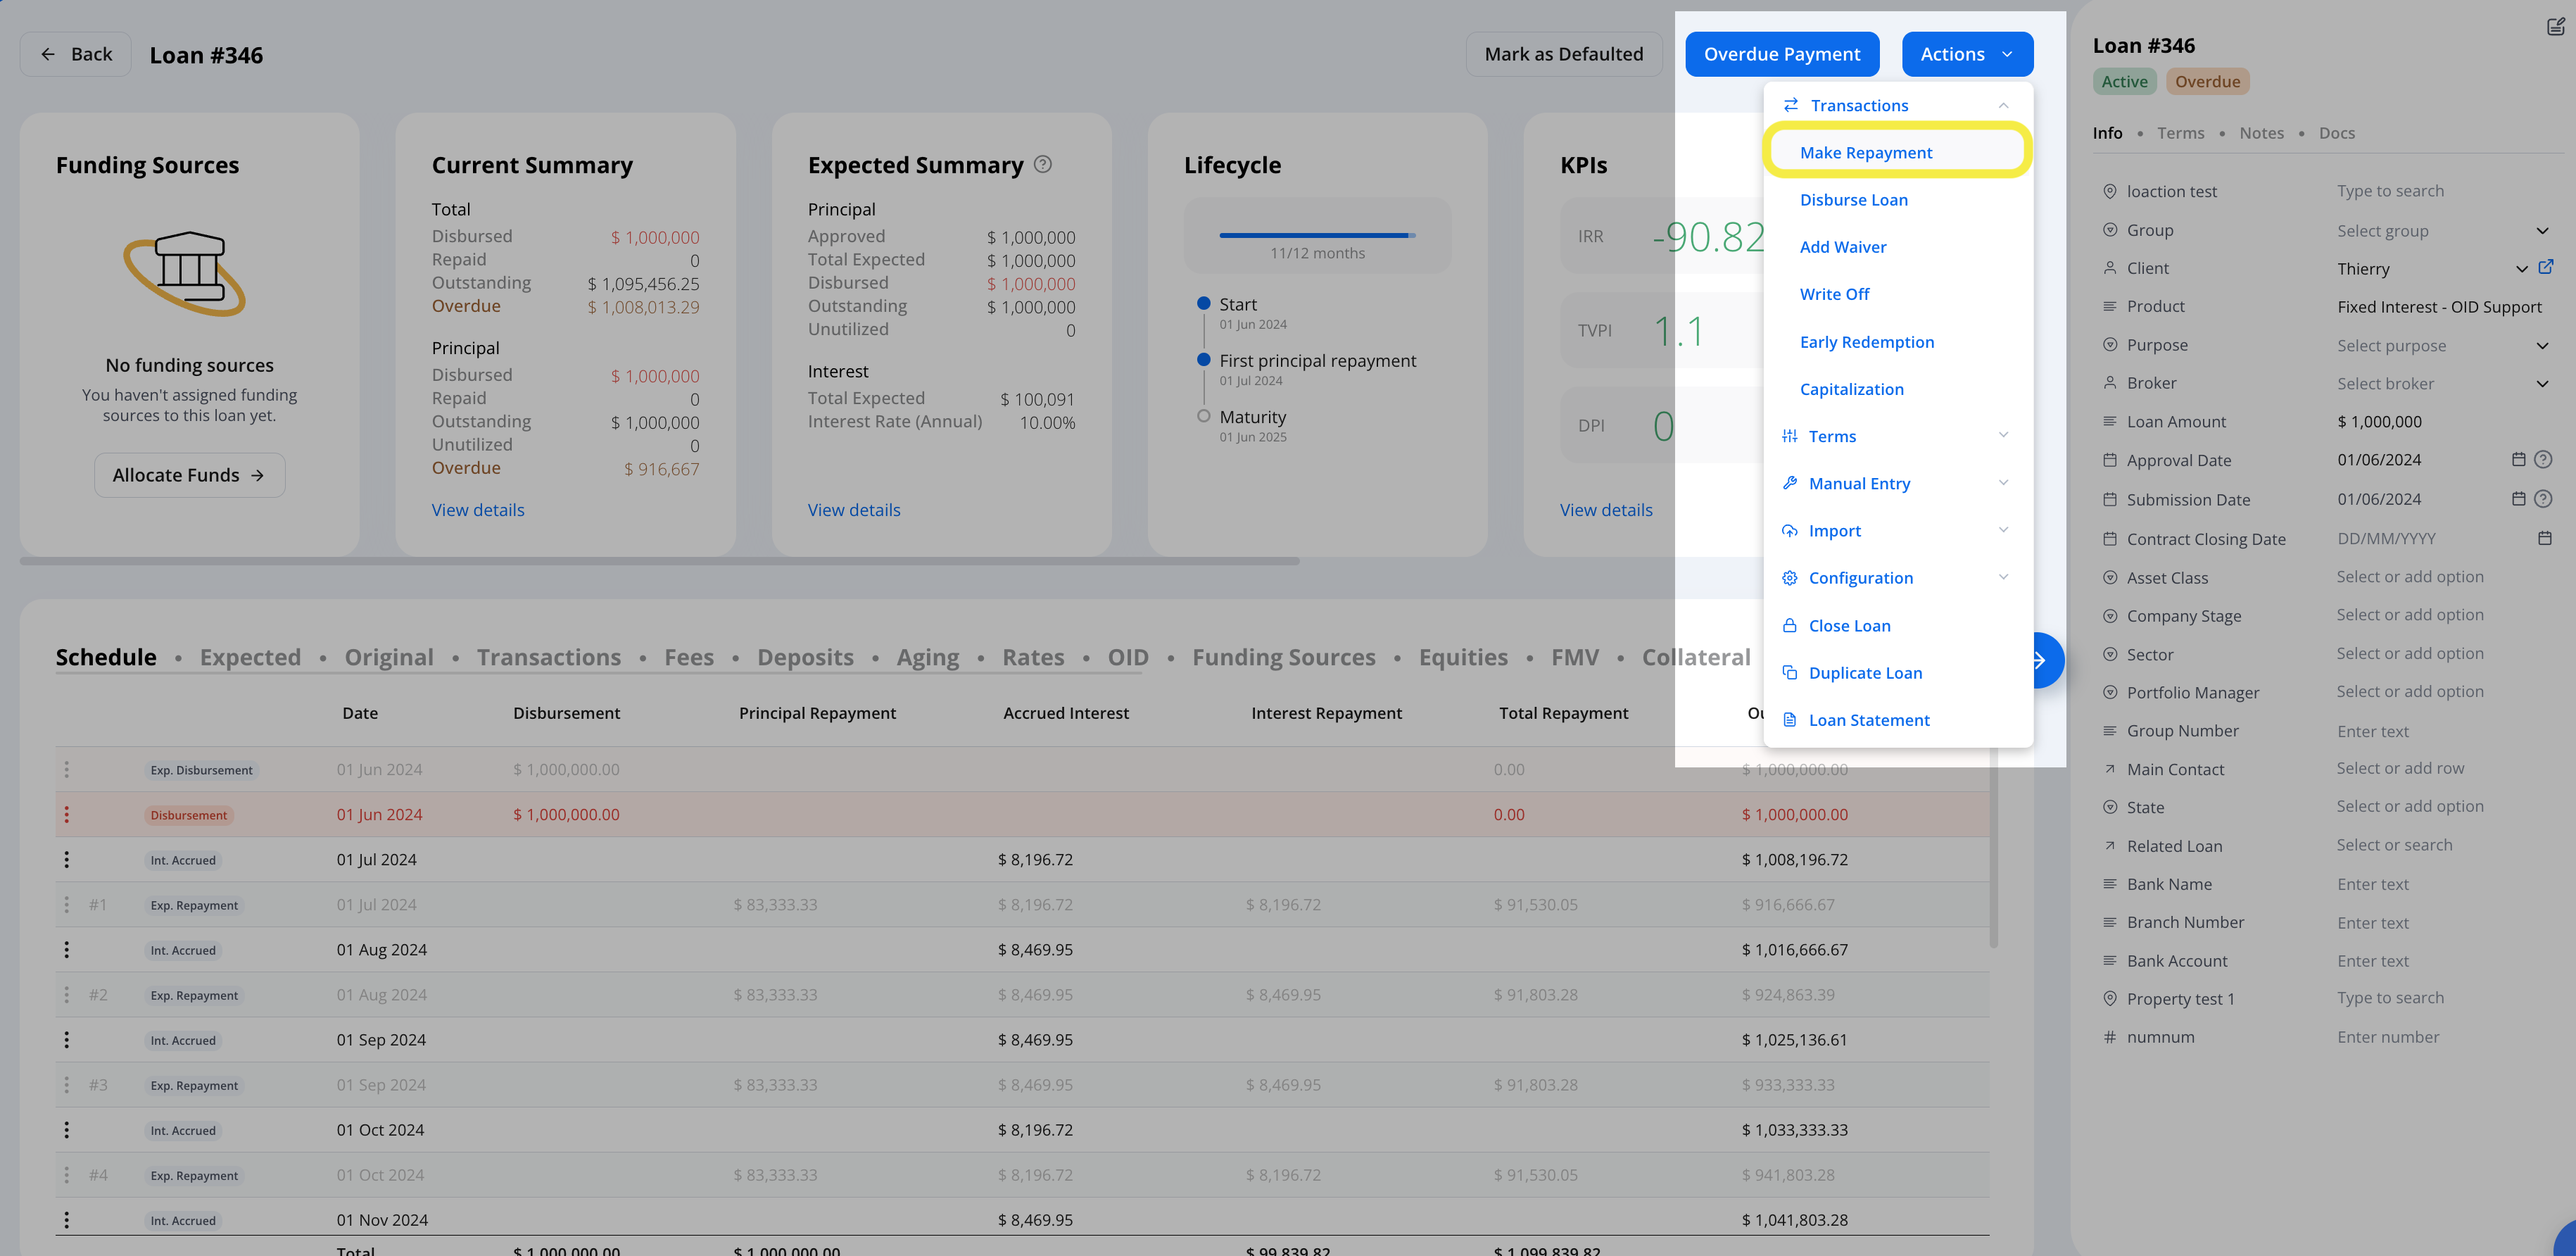Click the Allocate Funds button
Image resolution: width=2576 pixels, height=1256 pixels.
(189, 475)
